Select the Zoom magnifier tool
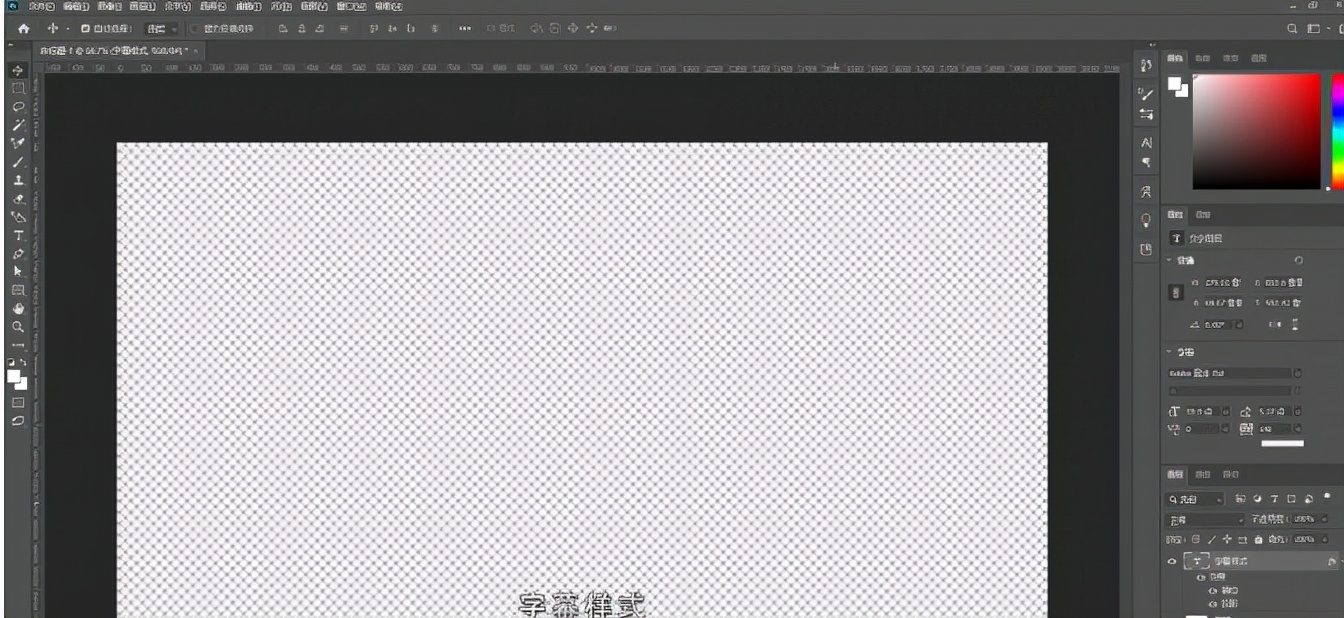 (18, 326)
